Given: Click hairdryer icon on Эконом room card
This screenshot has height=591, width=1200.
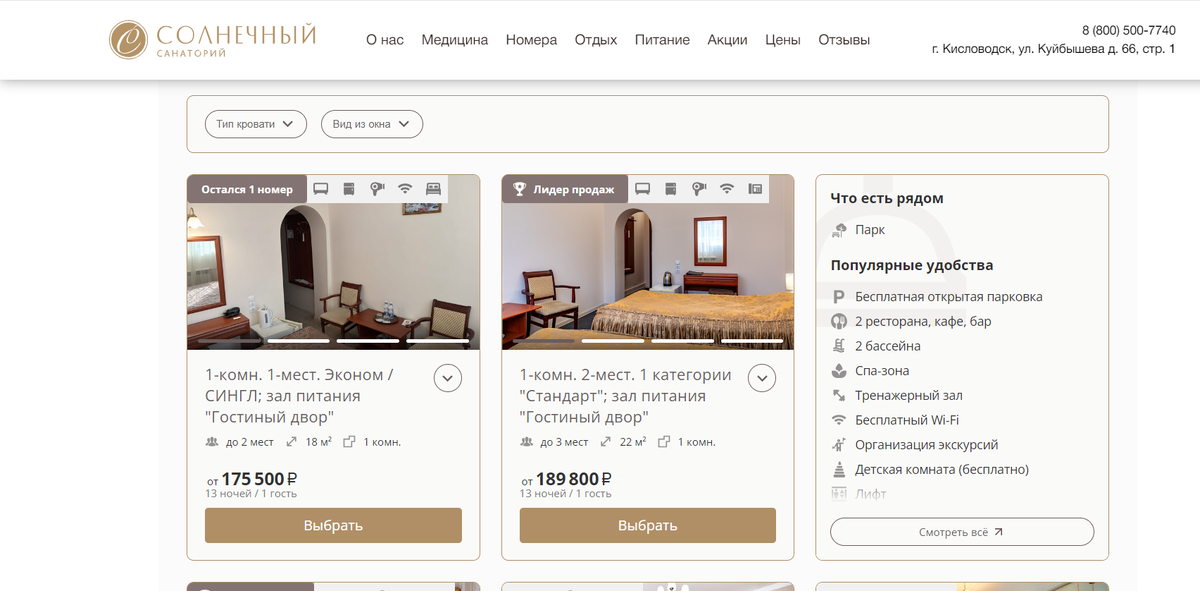Looking at the screenshot, I should (x=377, y=189).
